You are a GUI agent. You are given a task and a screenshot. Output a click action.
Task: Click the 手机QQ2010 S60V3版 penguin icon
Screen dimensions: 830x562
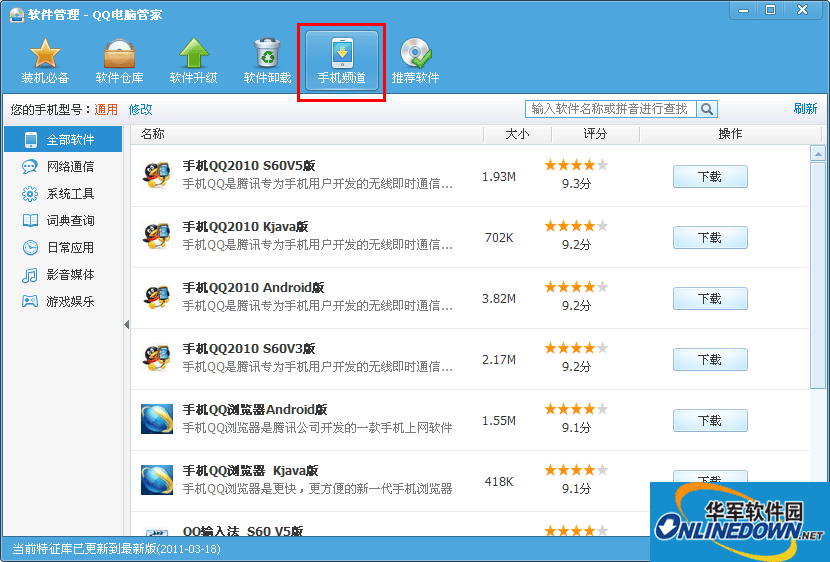point(157,358)
